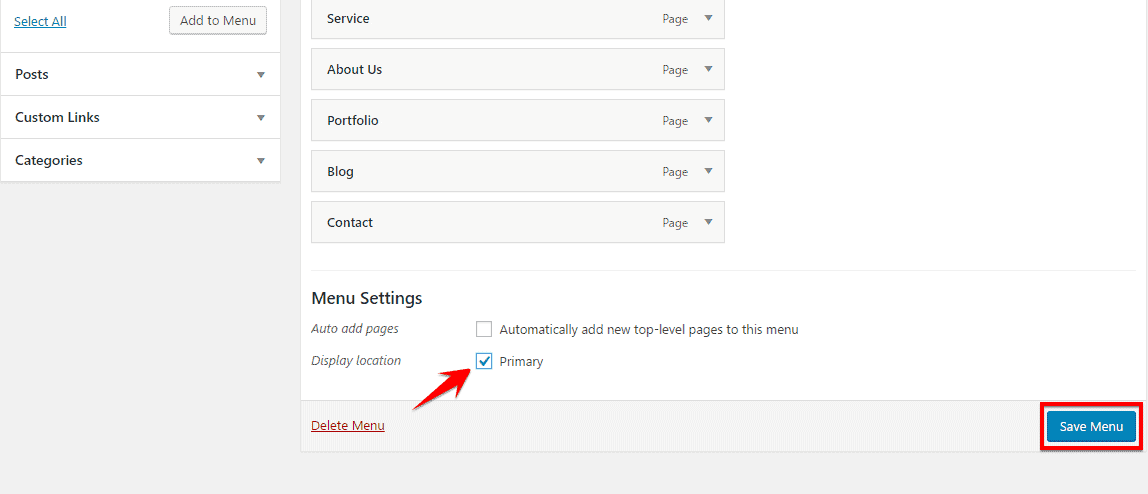Select the Blog menu item title

[340, 171]
